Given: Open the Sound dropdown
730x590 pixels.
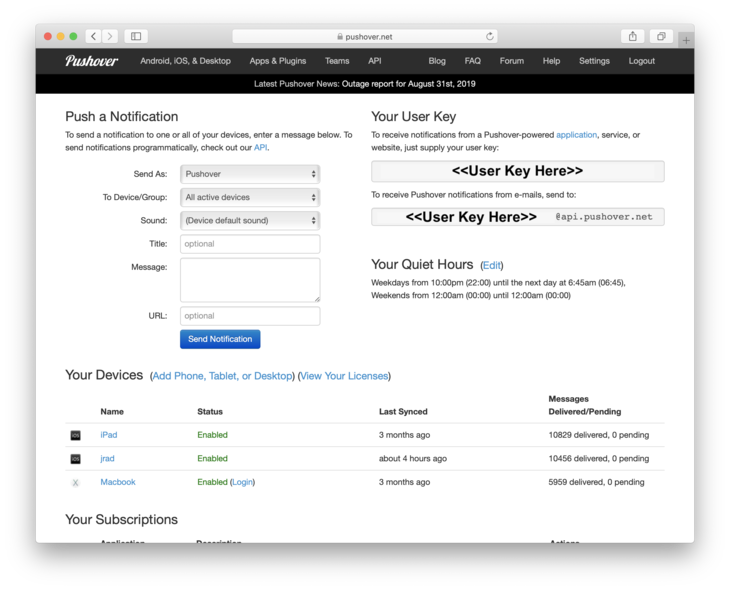Looking at the screenshot, I should (250, 221).
